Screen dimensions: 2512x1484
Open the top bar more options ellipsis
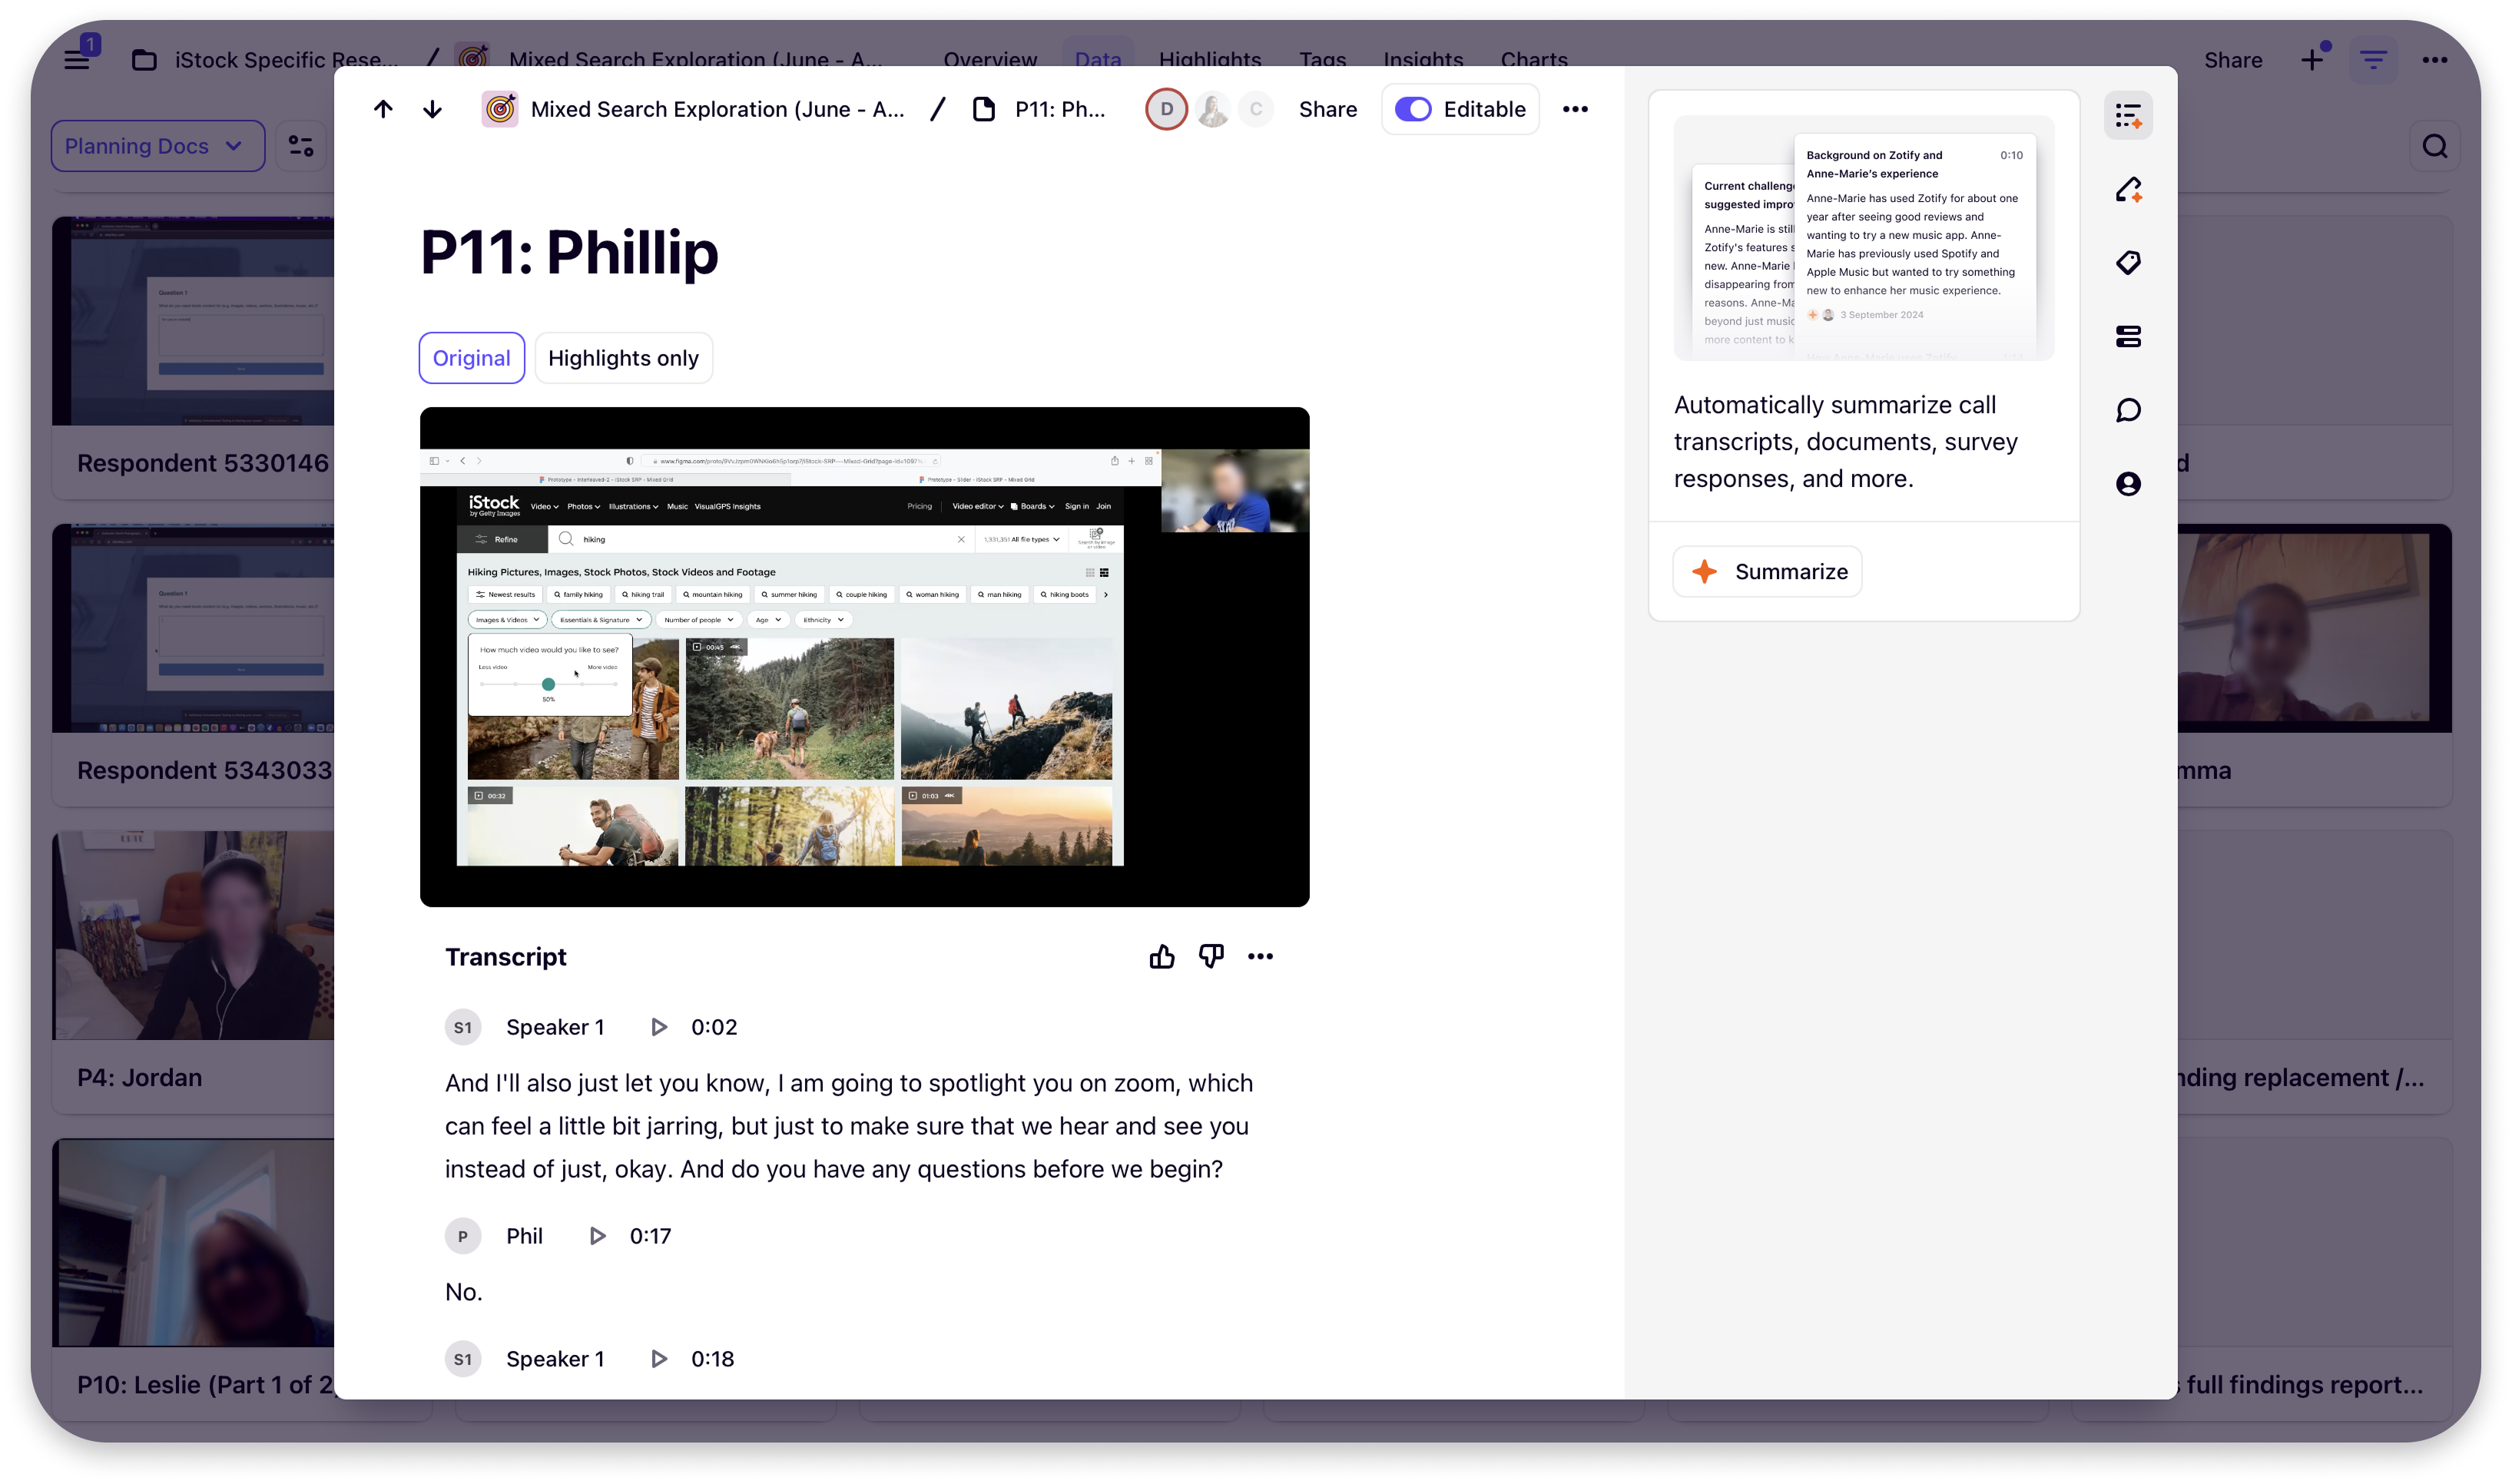(x=2434, y=59)
